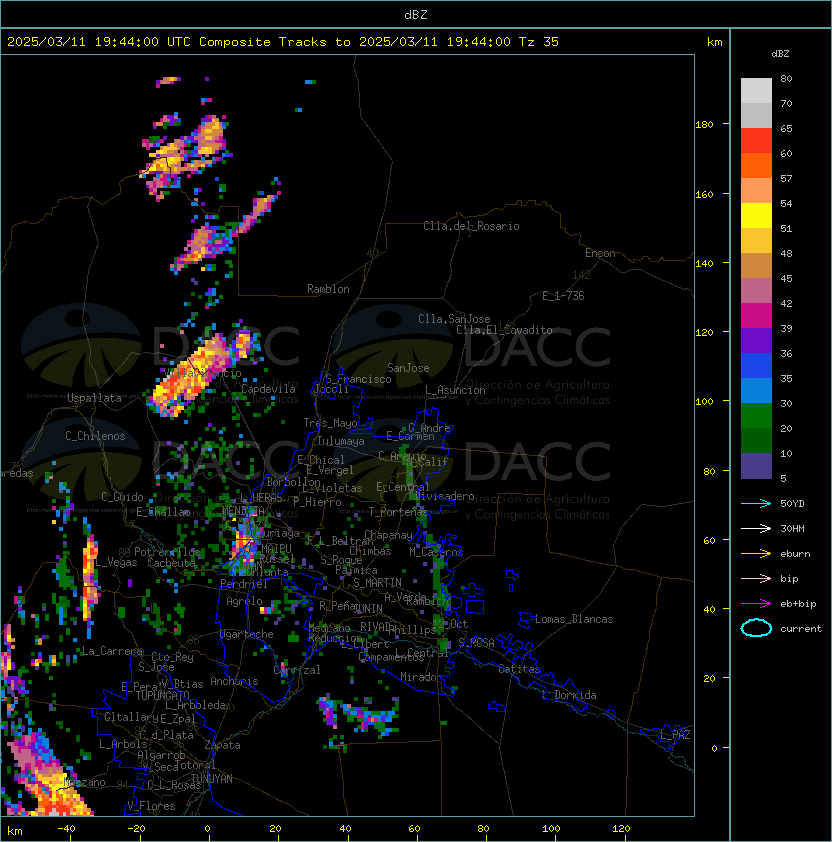This screenshot has height=842, width=832.
Task: Click the 'L_Asuncion' map label
Action: [455, 390]
